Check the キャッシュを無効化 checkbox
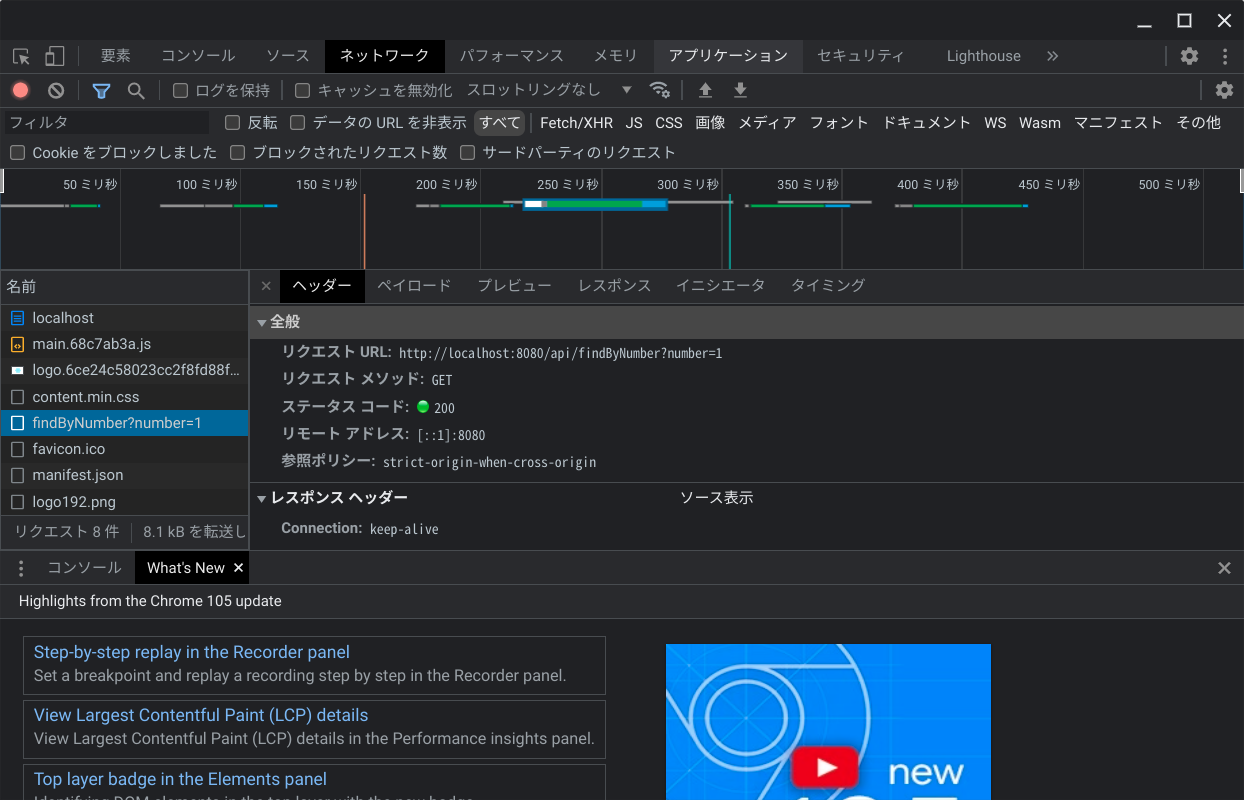 [x=303, y=90]
